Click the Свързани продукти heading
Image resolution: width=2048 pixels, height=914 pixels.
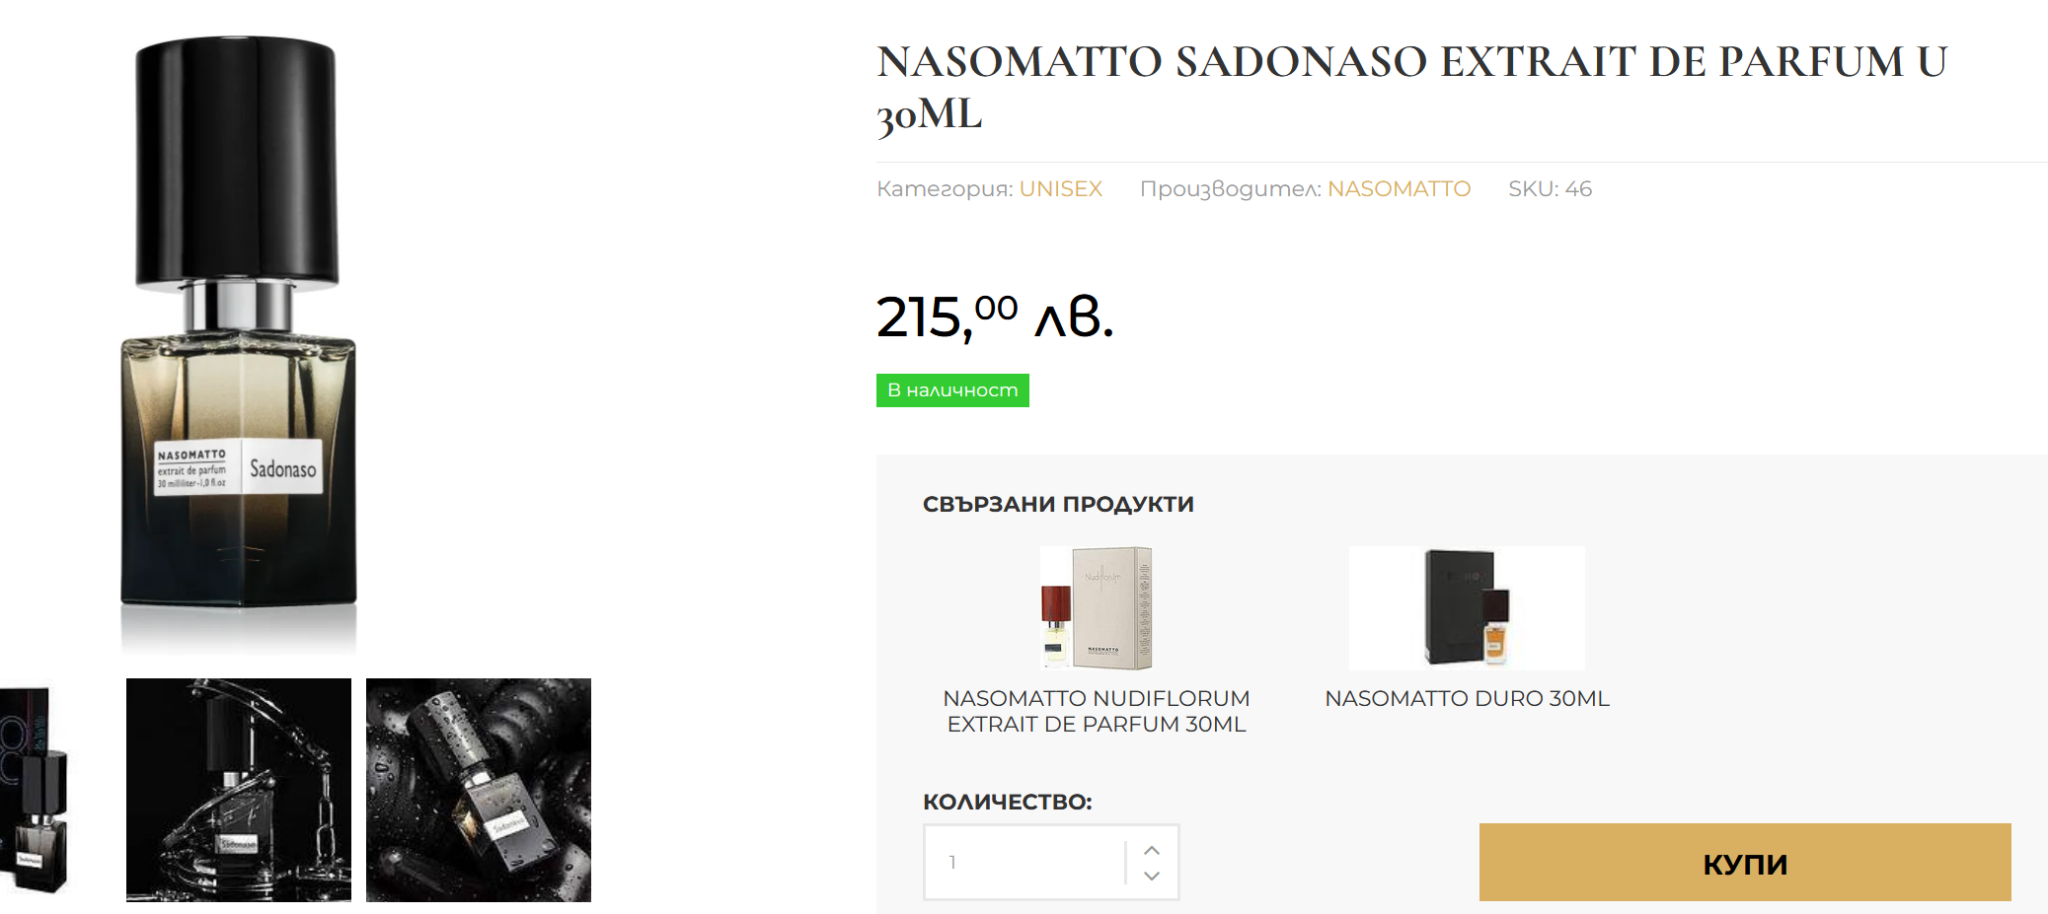(x=1057, y=504)
